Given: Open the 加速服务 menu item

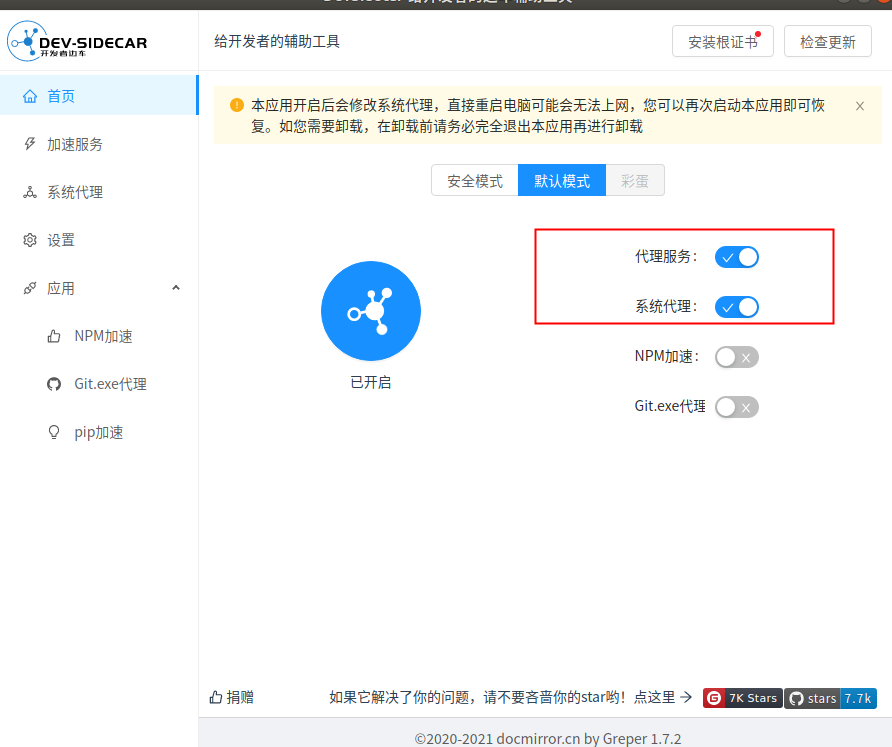Looking at the screenshot, I should pyautogui.click(x=99, y=144).
